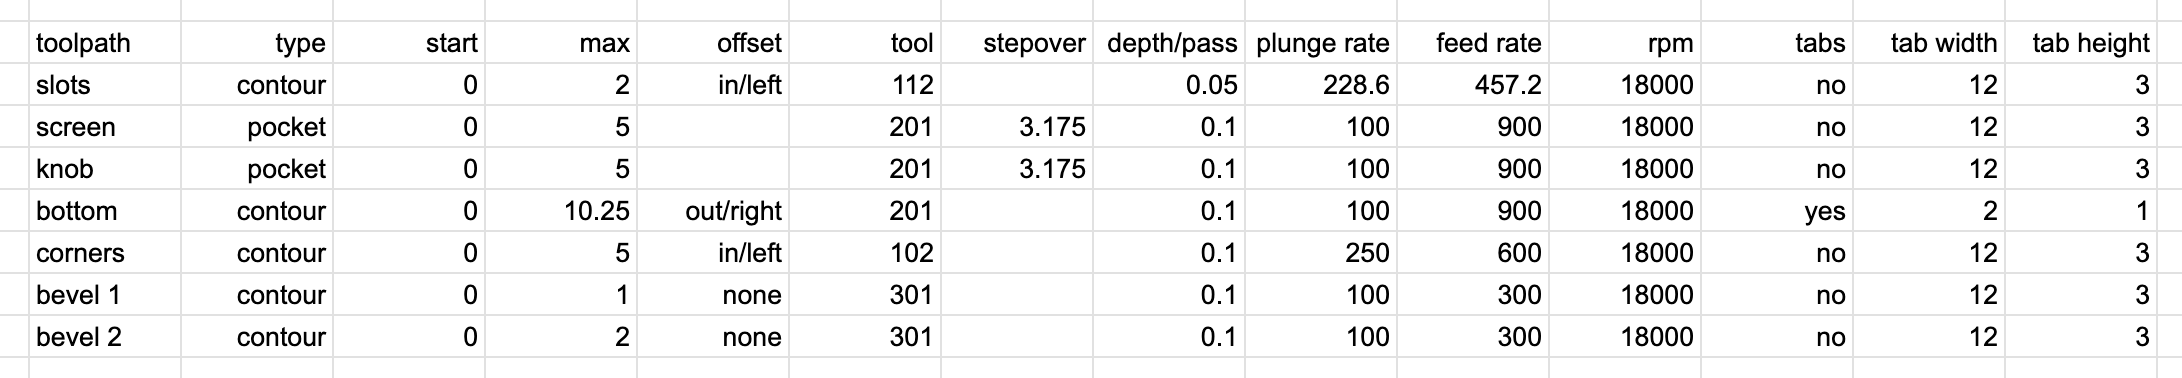Click the max value 10.25 cell
Screen dimensions: 2182x378
pos(561,211)
